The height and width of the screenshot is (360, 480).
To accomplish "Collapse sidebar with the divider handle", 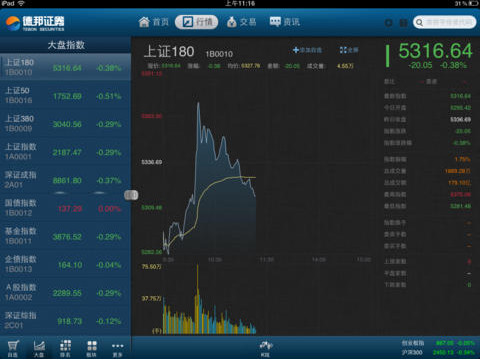I will tap(131, 195).
